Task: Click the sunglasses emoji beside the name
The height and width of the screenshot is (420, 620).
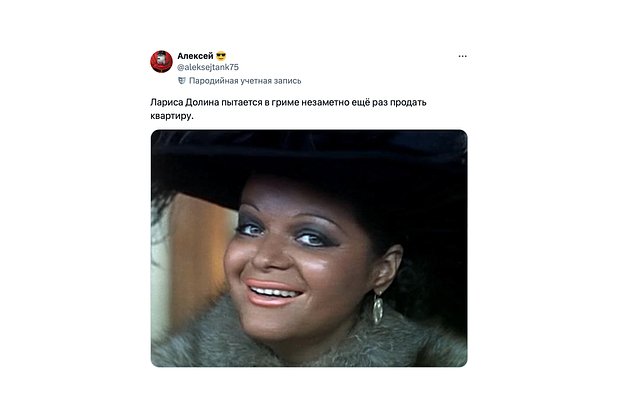Action: 221,56
